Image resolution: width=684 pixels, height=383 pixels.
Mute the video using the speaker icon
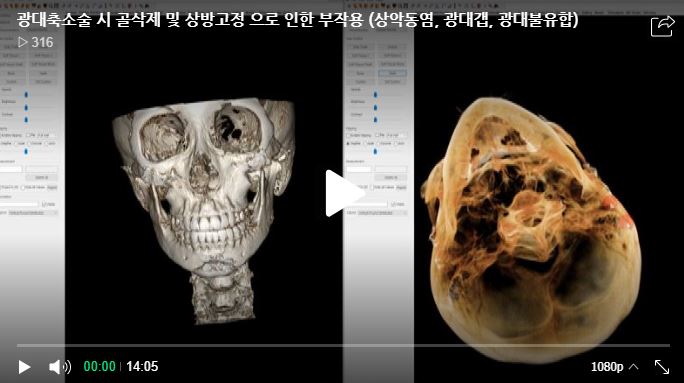(x=60, y=367)
